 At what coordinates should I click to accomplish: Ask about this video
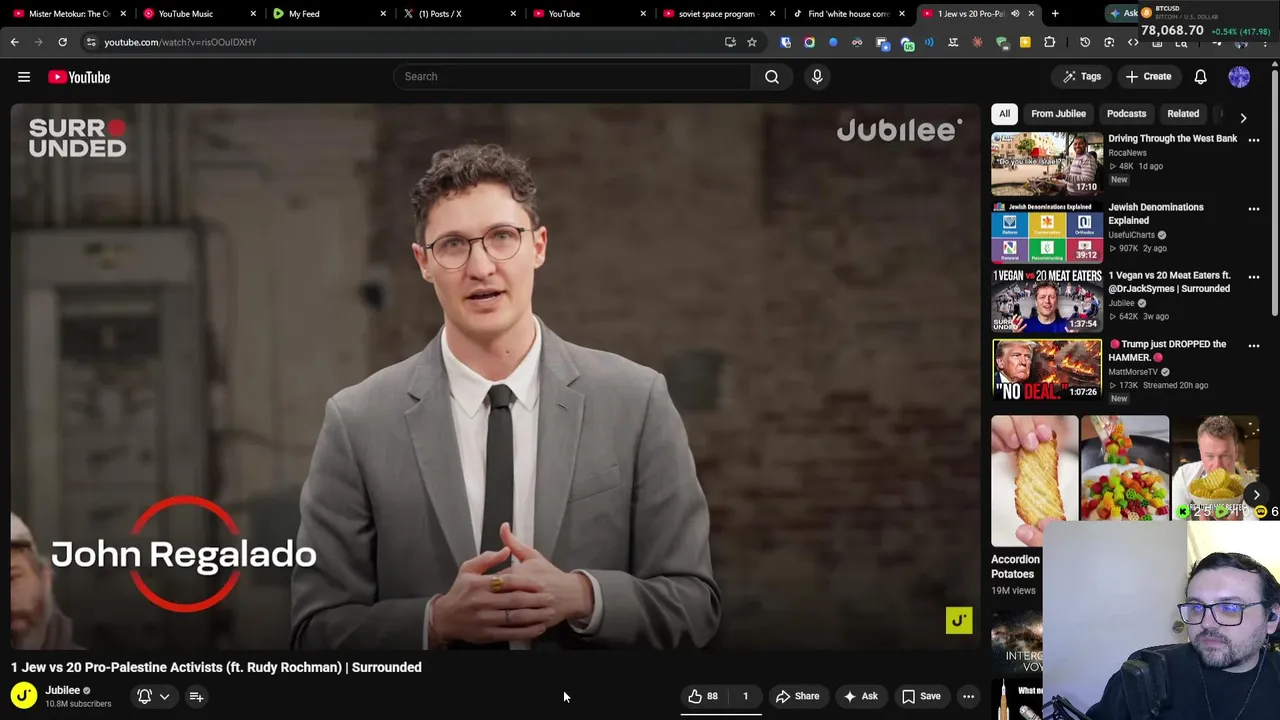[860, 696]
